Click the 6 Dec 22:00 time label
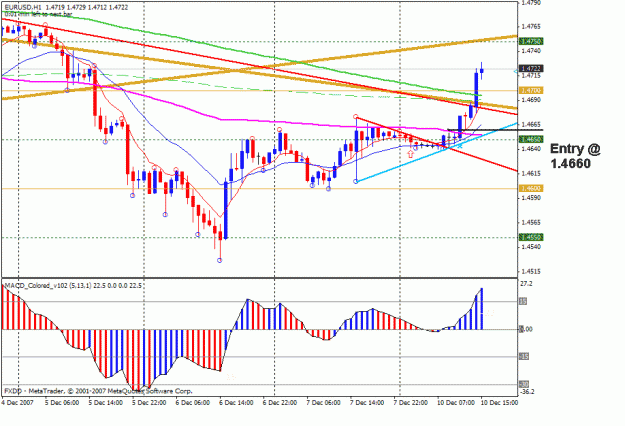625x426 pixels. coord(279,402)
